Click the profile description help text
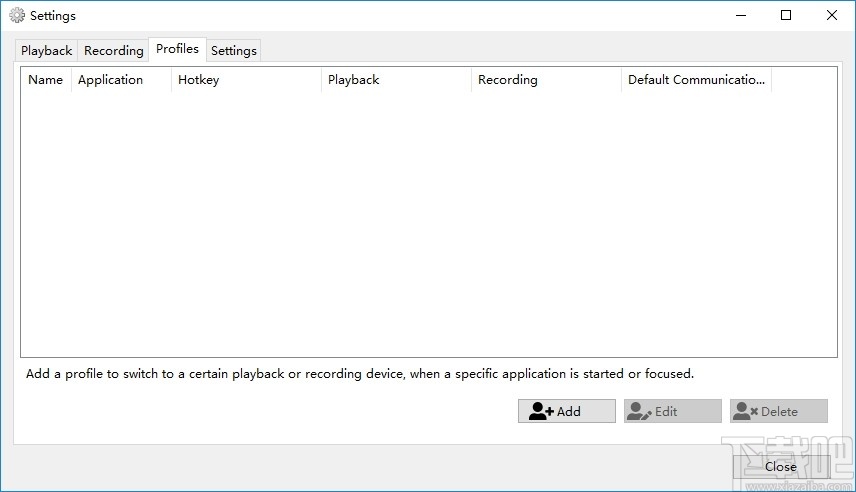The width and height of the screenshot is (856, 492). [x=360, y=374]
